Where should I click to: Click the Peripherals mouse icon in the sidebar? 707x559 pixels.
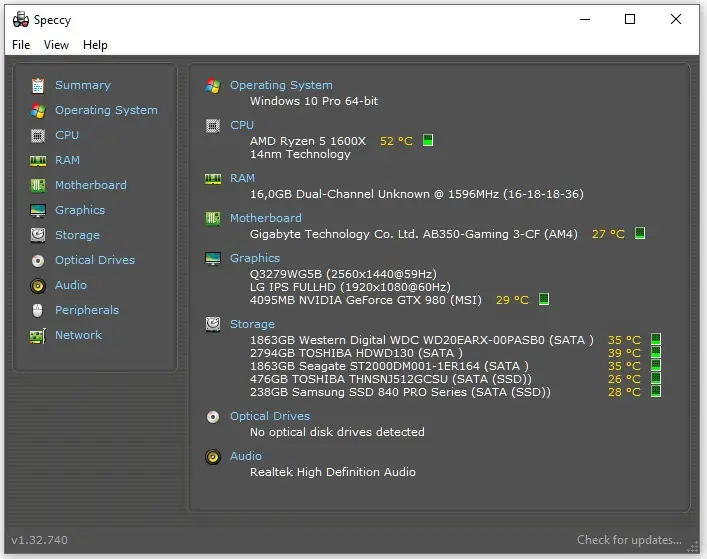38,311
